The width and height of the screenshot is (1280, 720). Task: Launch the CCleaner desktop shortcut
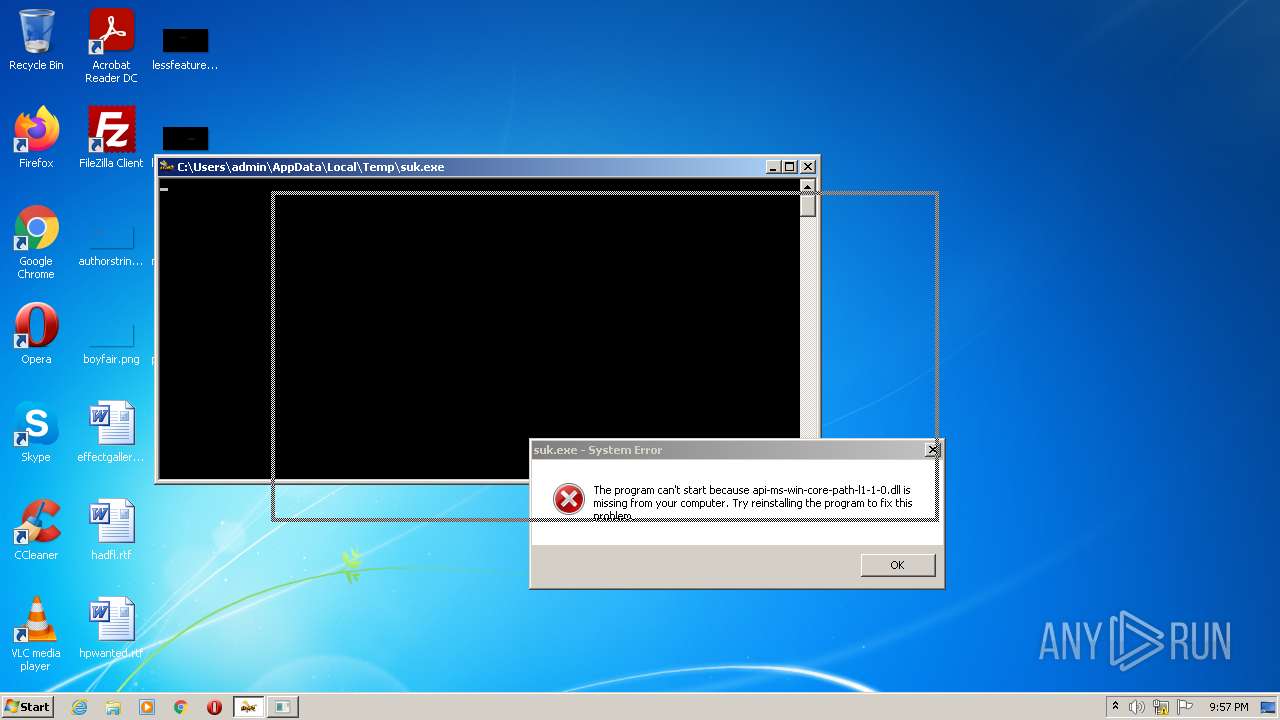tap(36, 530)
